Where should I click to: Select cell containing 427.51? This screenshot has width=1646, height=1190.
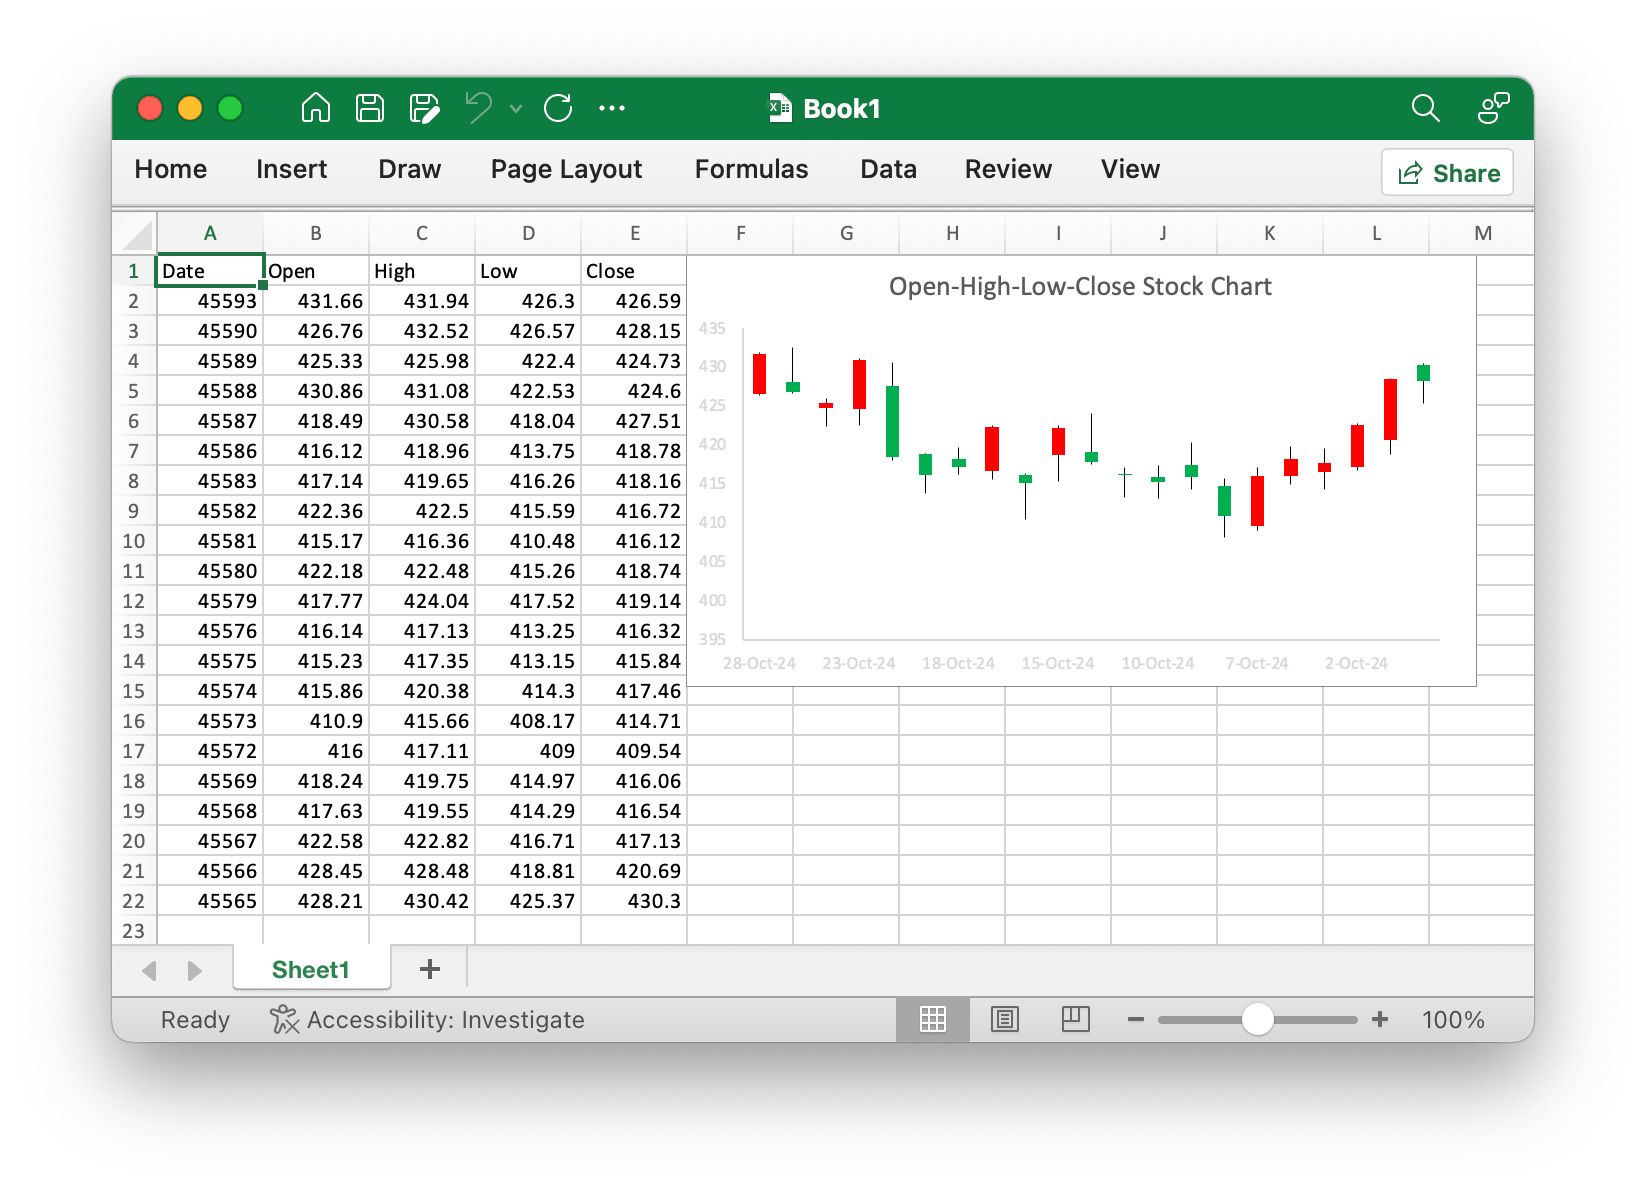tap(634, 421)
